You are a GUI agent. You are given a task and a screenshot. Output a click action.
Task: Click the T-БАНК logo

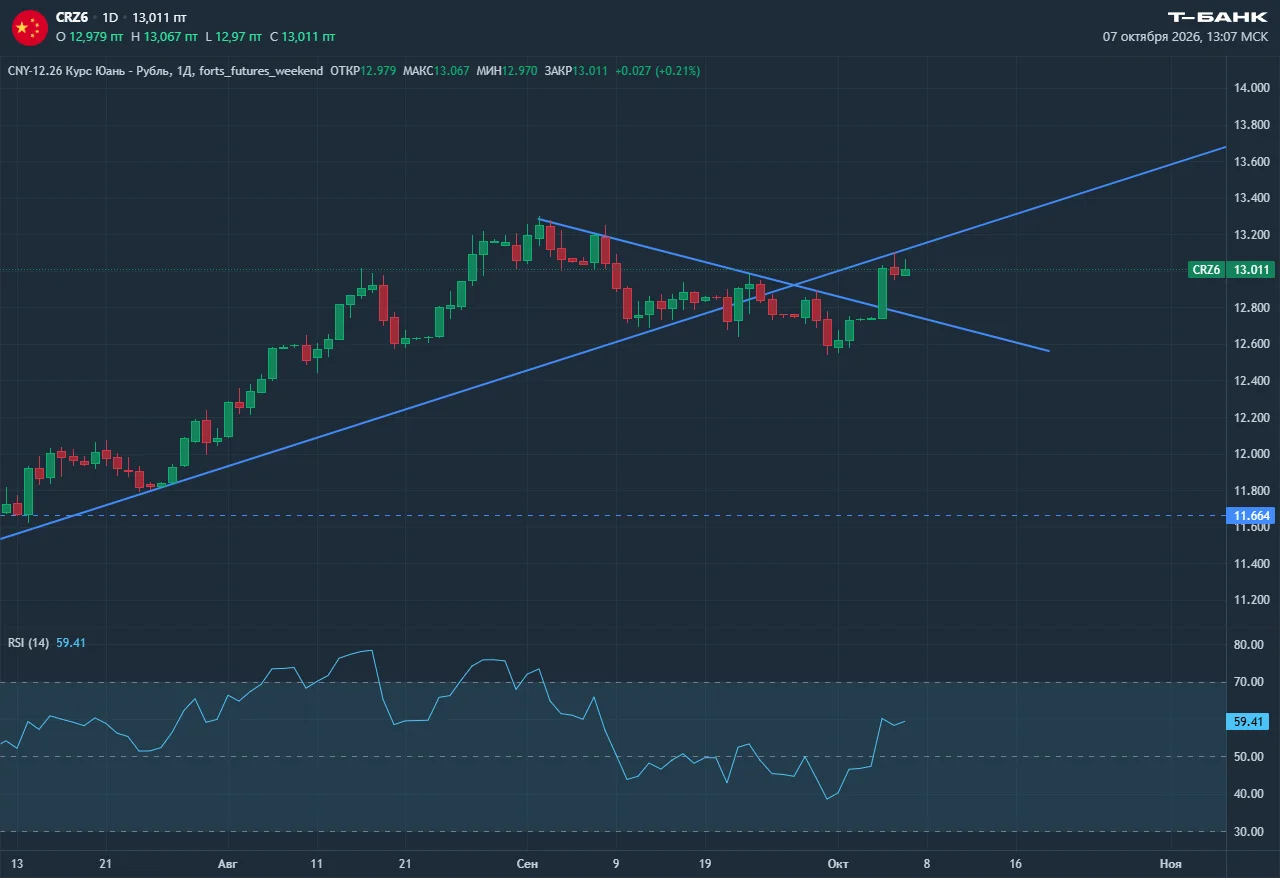(x=1218, y=17)
